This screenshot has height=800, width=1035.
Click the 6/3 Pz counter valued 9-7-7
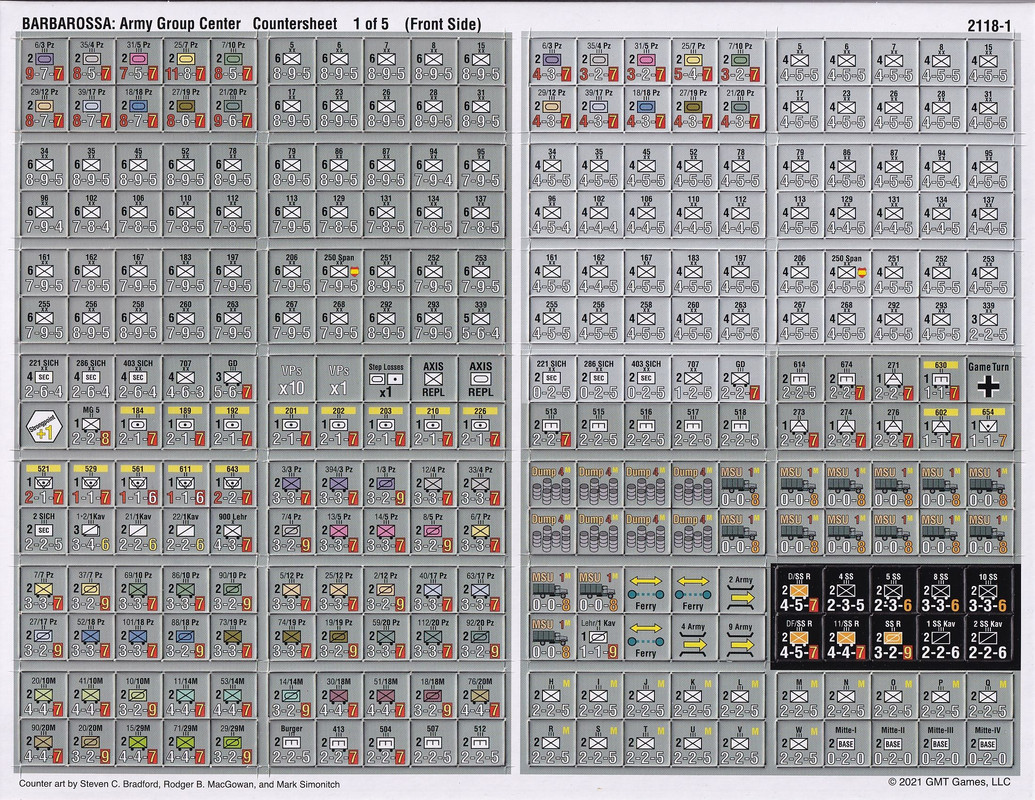pos(44,61)
